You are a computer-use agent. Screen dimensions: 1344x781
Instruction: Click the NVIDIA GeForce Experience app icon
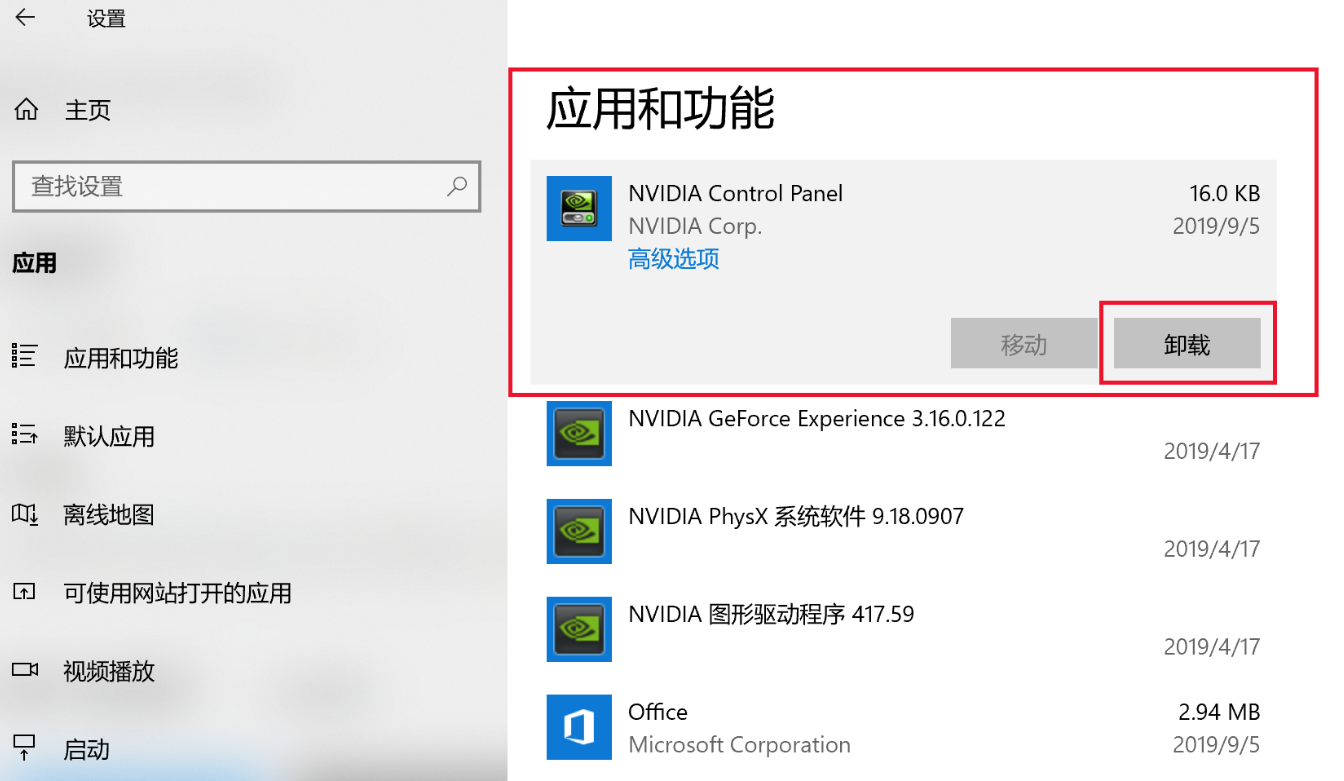579,432
